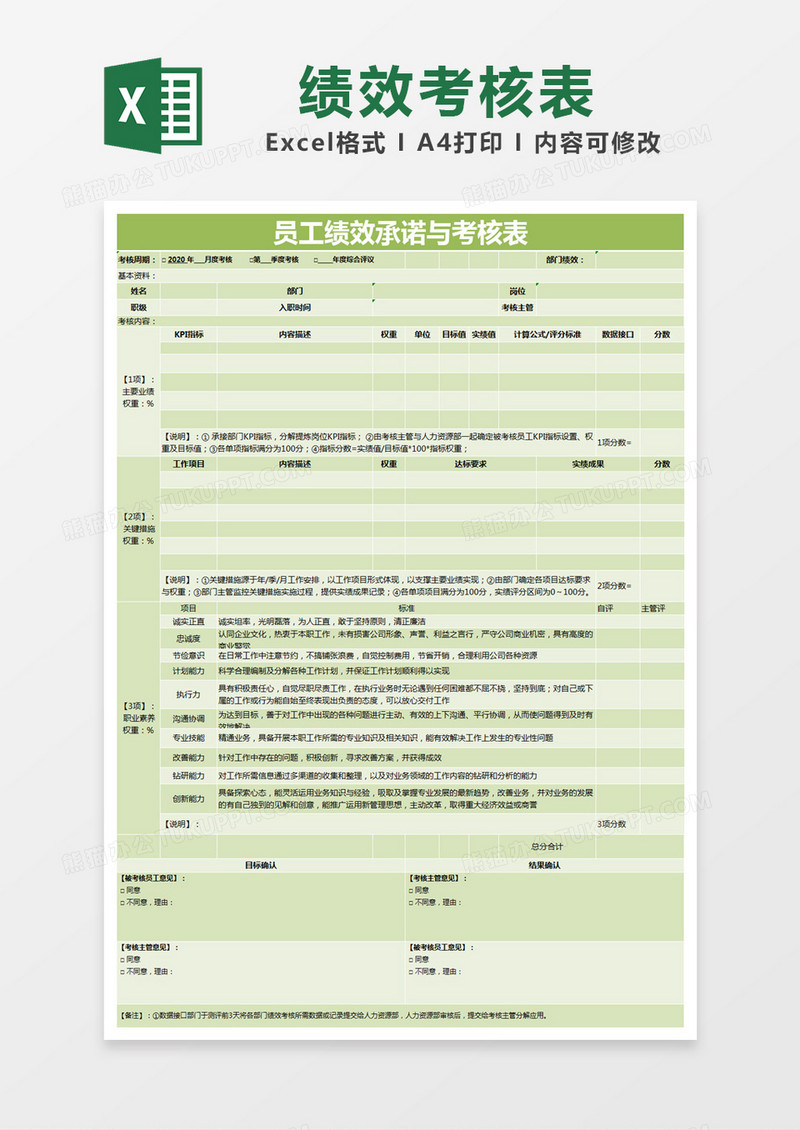Select the 诚实正直 row label

(x=189, y=621)
